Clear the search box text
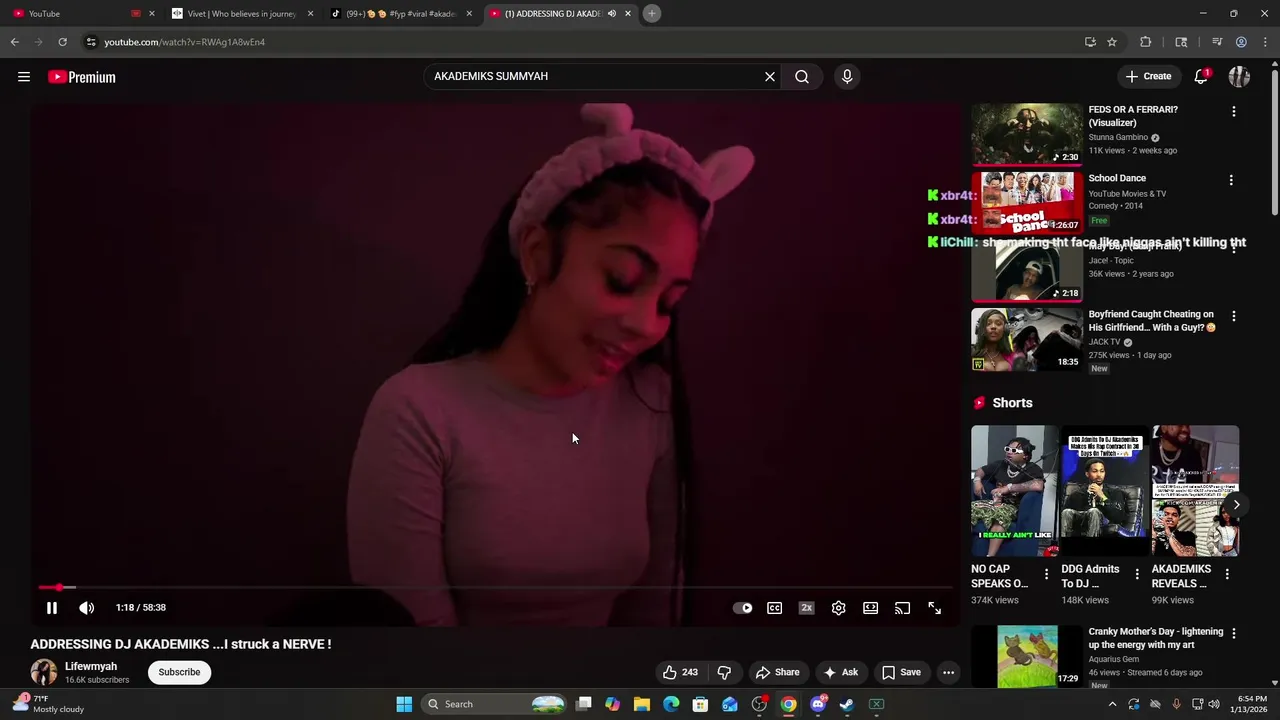Image resolution: width=1280 pixels, height=720 pixels. point(770,76)
